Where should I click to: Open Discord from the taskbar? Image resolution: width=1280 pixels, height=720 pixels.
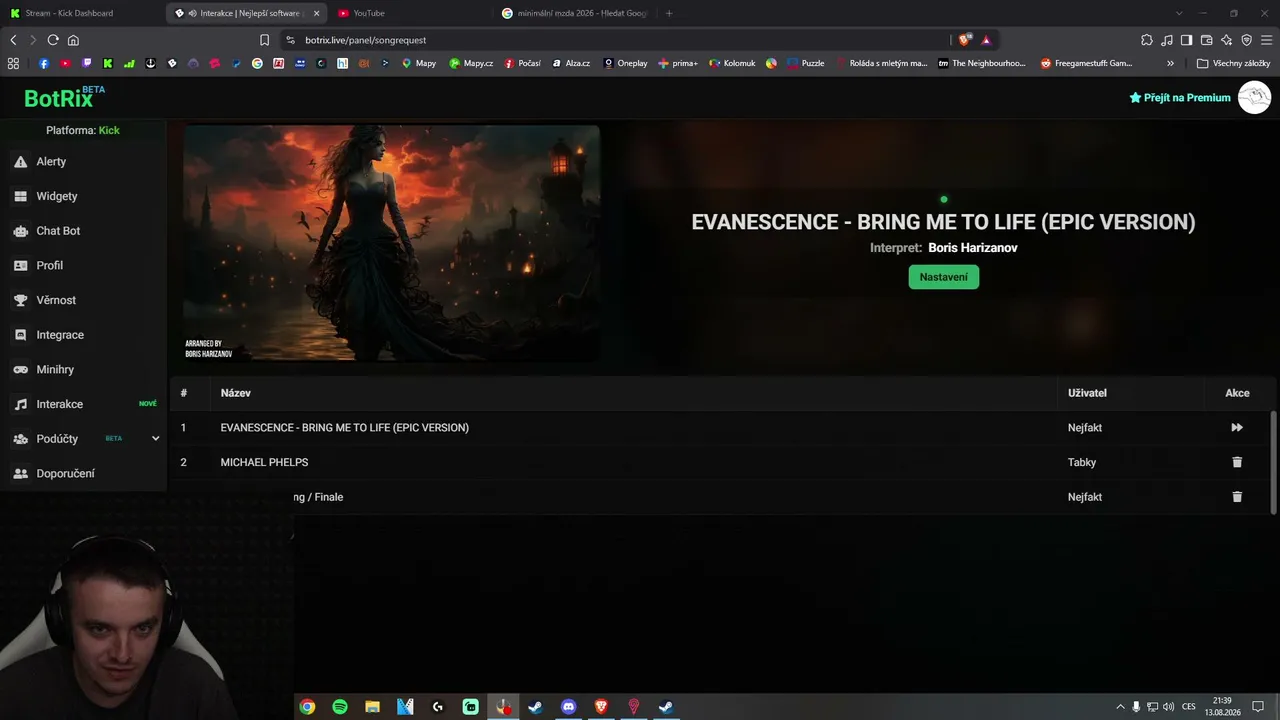[x=569, y=707]
